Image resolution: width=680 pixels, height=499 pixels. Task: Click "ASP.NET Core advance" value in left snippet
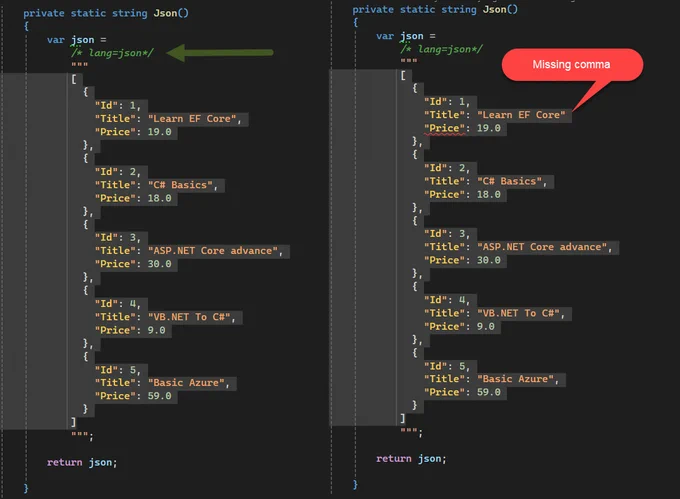click(x=215, y=251)
